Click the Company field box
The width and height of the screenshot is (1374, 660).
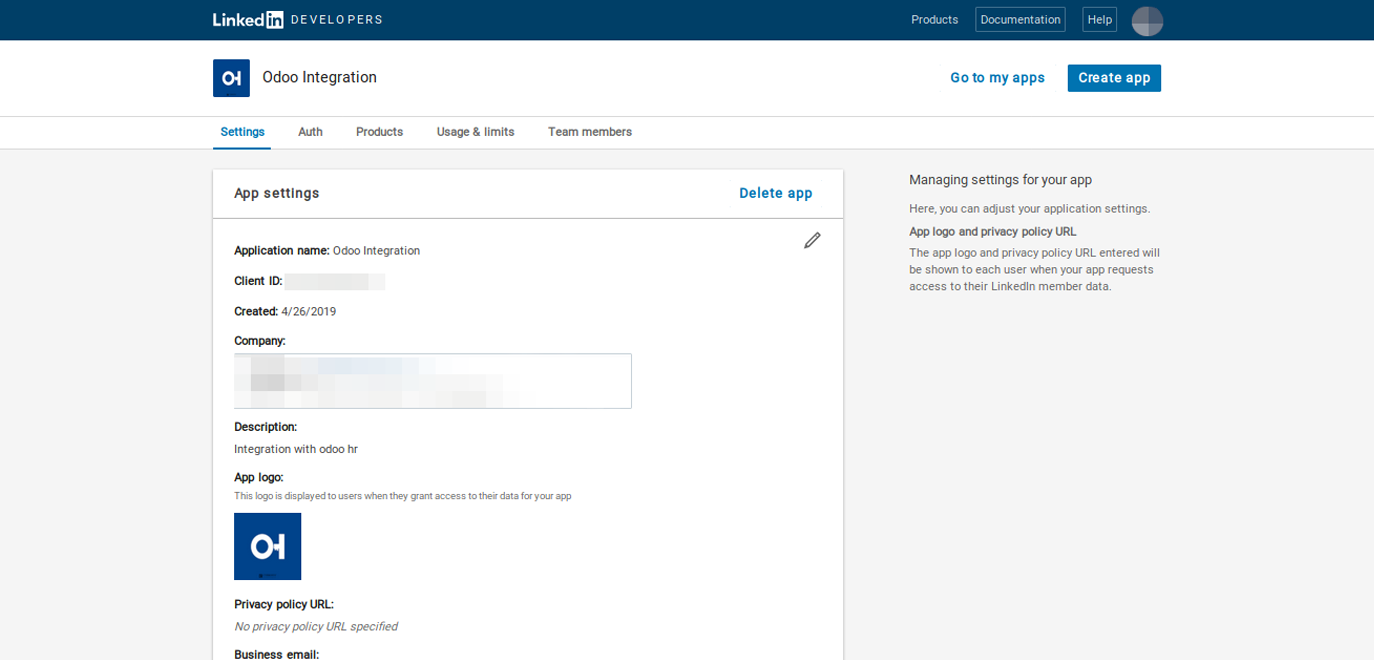click(433, 381)
